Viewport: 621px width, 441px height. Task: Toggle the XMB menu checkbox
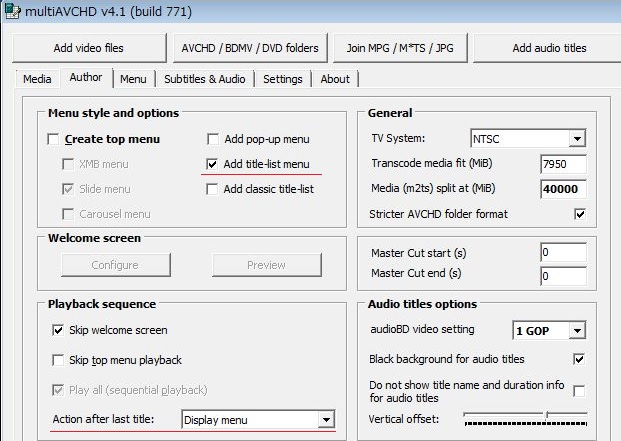click(68, 164)
